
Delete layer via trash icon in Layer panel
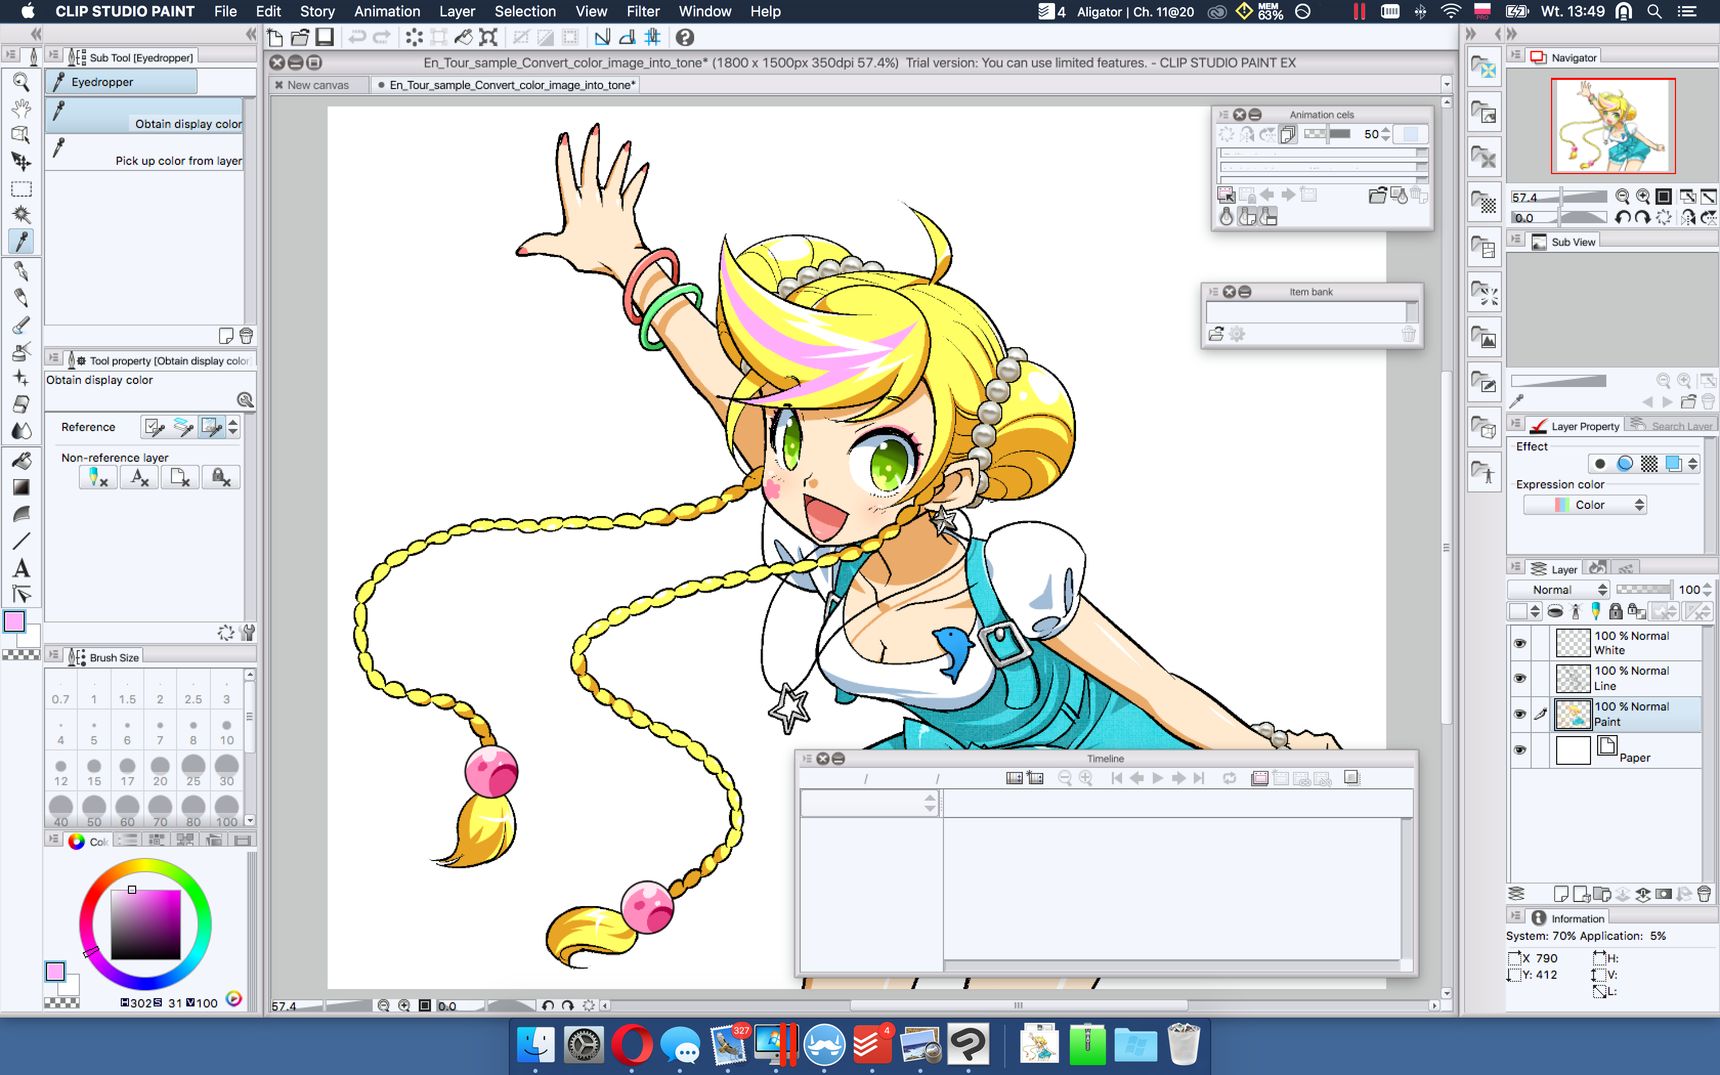click(x=1704, y=894)
